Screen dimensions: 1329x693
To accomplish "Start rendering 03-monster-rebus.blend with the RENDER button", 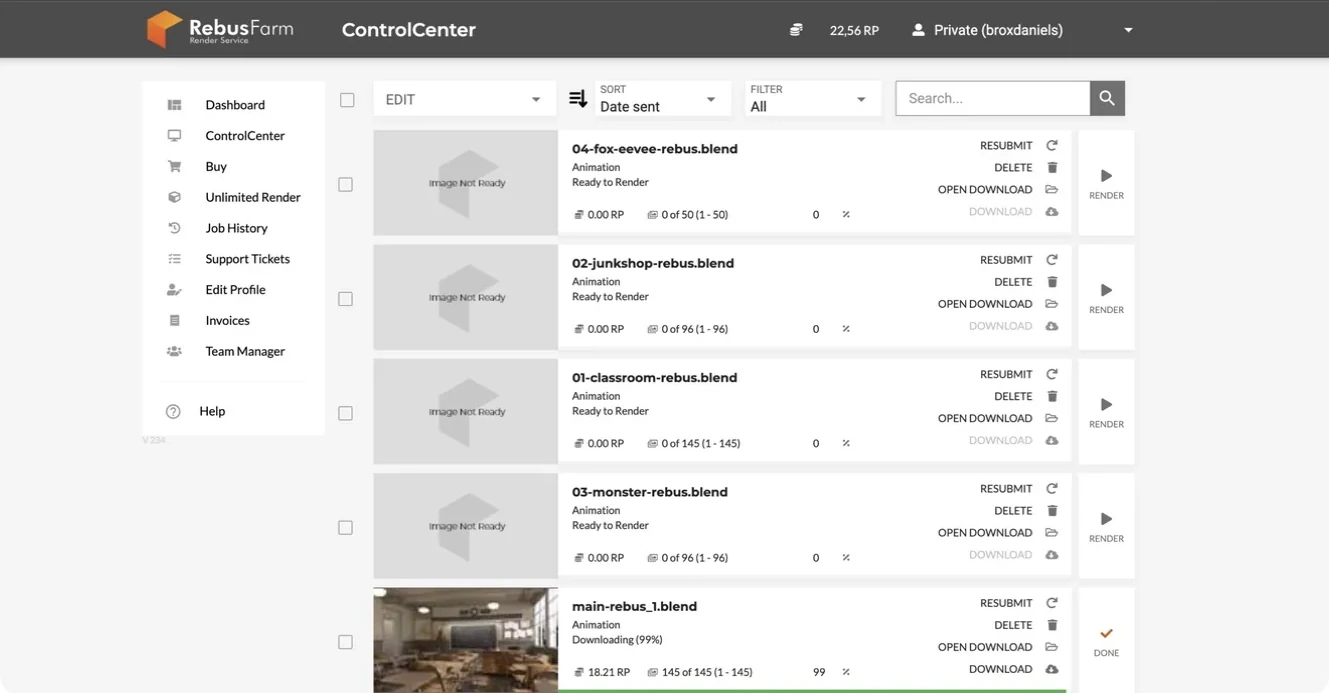I will click(1106, 526).
